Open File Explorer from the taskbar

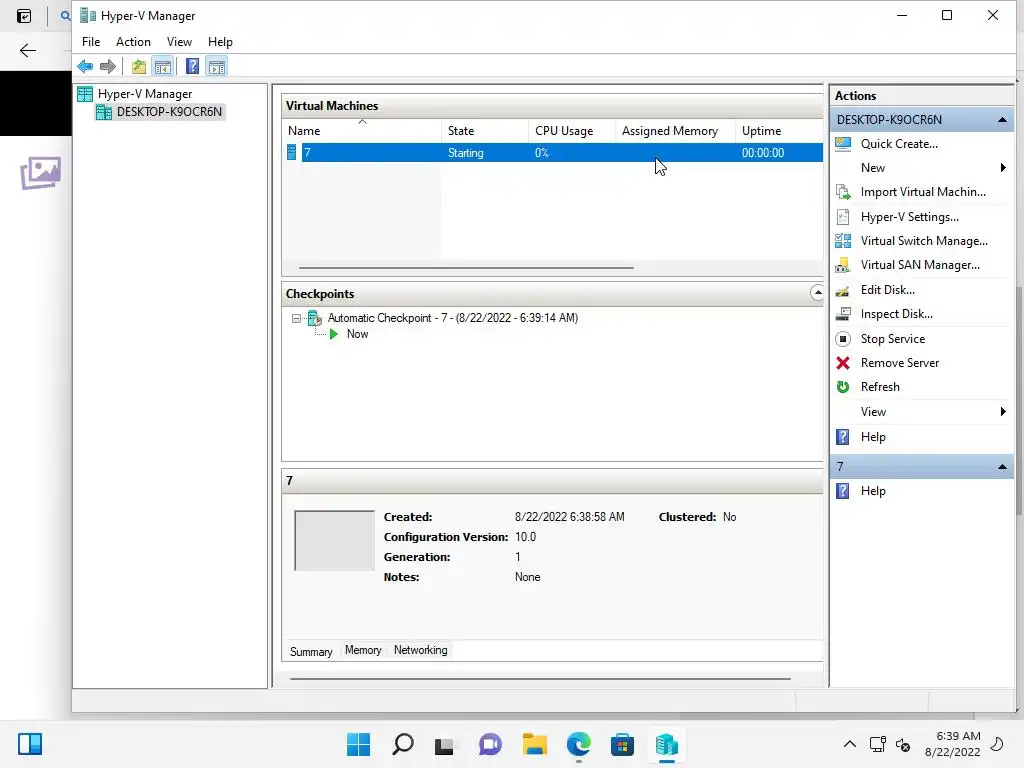[x=535, y=744]
